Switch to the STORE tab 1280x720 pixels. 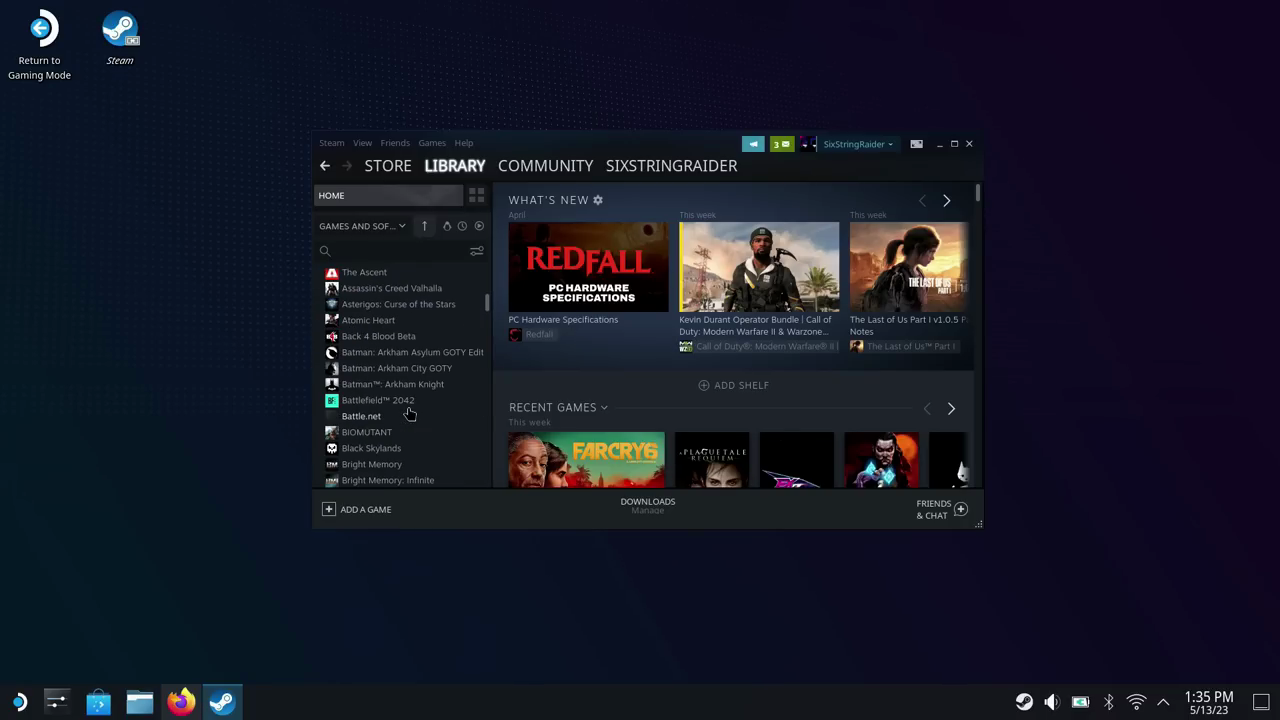point(388,166)
